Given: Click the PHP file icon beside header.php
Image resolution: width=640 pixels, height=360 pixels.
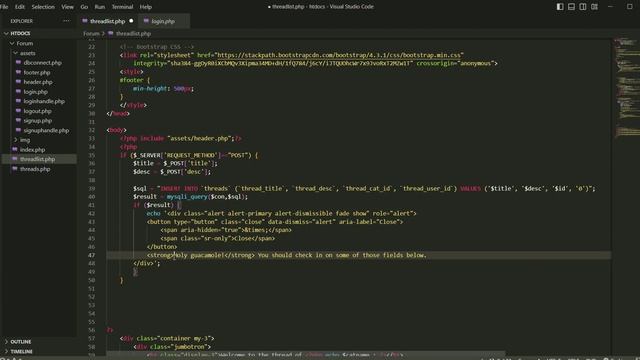Looking at the screenshot, I should pos(18,82).
